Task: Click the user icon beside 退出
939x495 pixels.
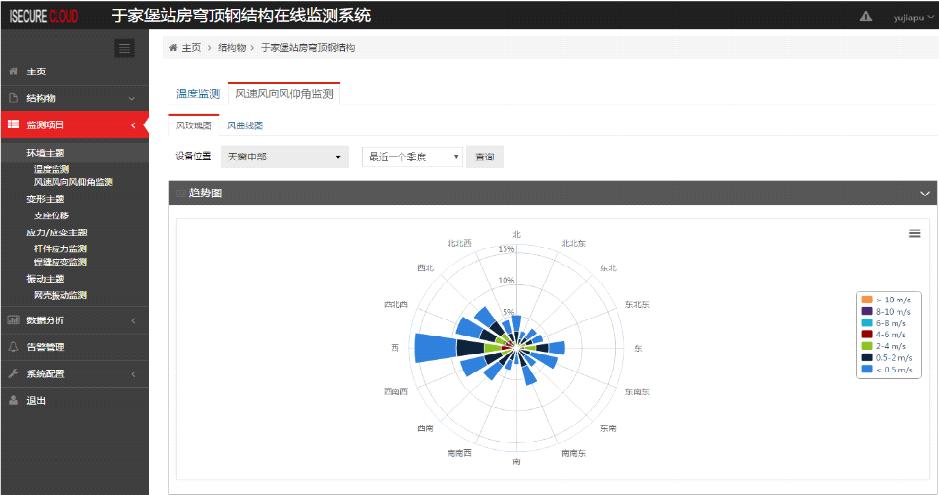Action: (x=13, y=400)
